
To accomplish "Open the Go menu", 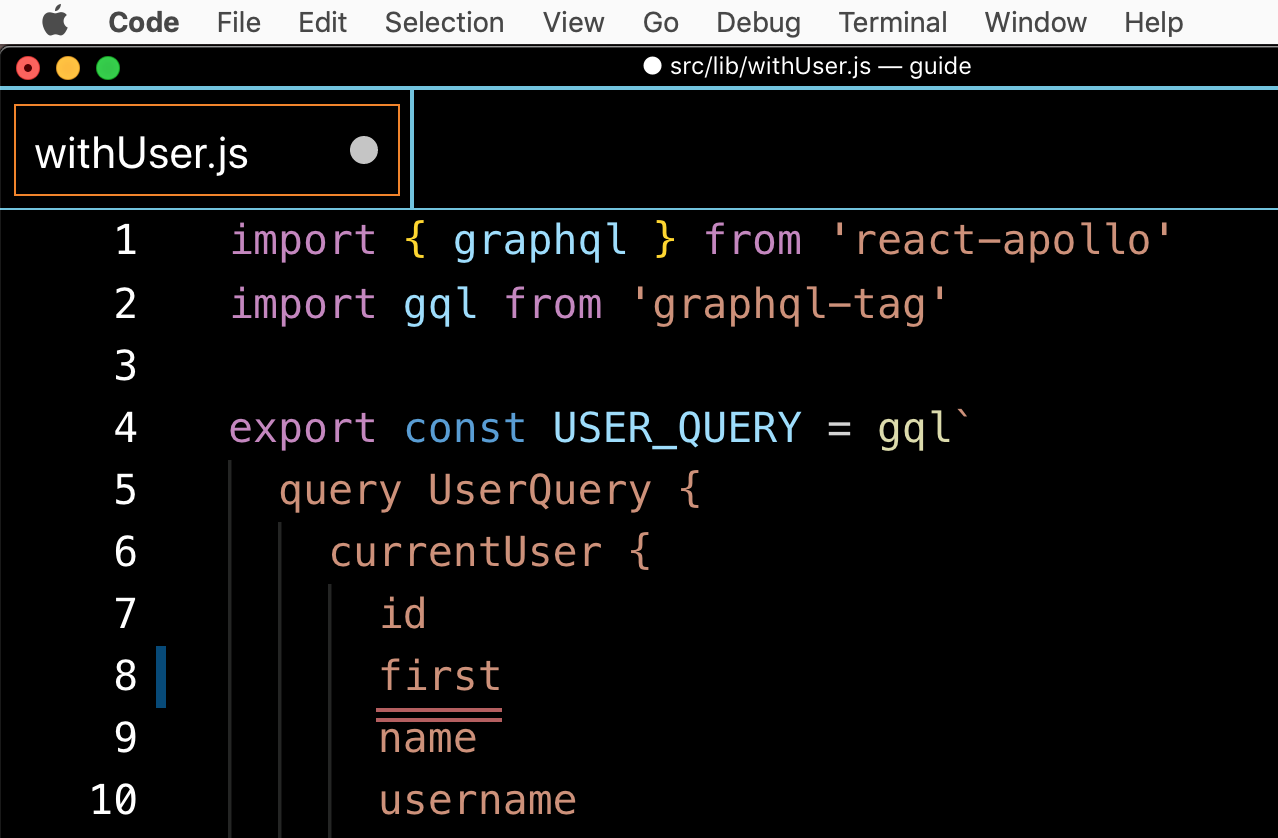I will pos(661,22).
